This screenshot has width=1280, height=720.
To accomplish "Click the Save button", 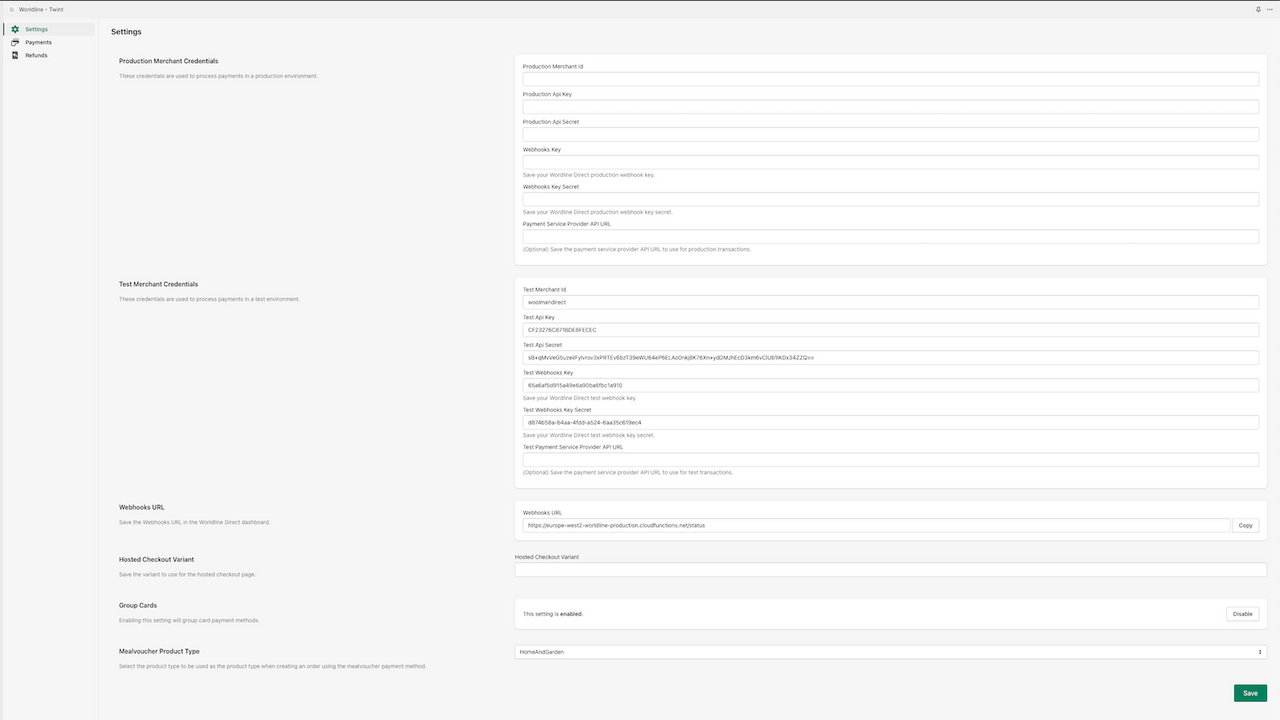I will click(1250, 693).
